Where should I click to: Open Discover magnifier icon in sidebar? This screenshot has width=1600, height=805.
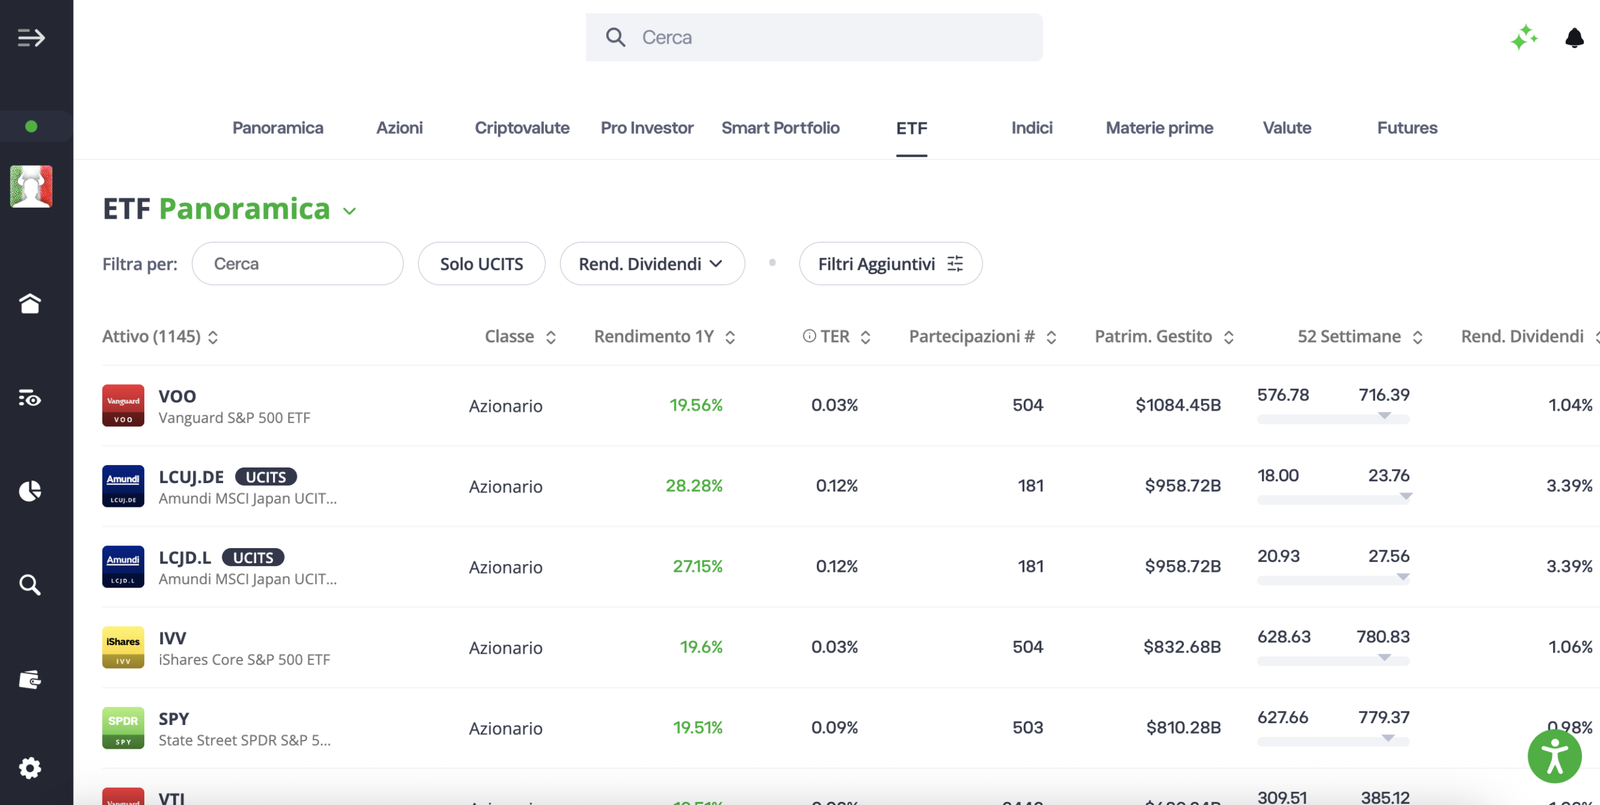coord(30,585)
